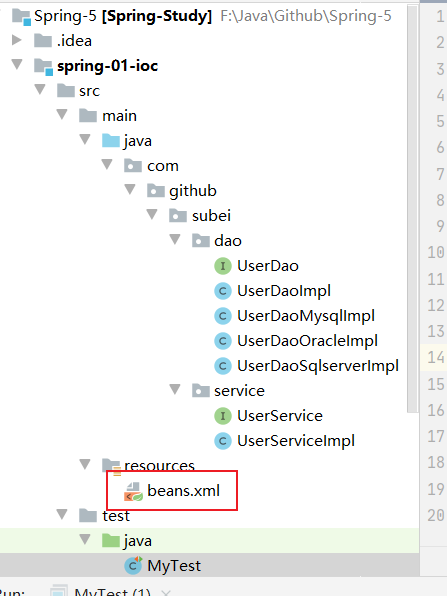The height and width of the screenshot is (596, 447).
Task: Select UserDaoOracleImpl class file
Action: tap(307, 341)
